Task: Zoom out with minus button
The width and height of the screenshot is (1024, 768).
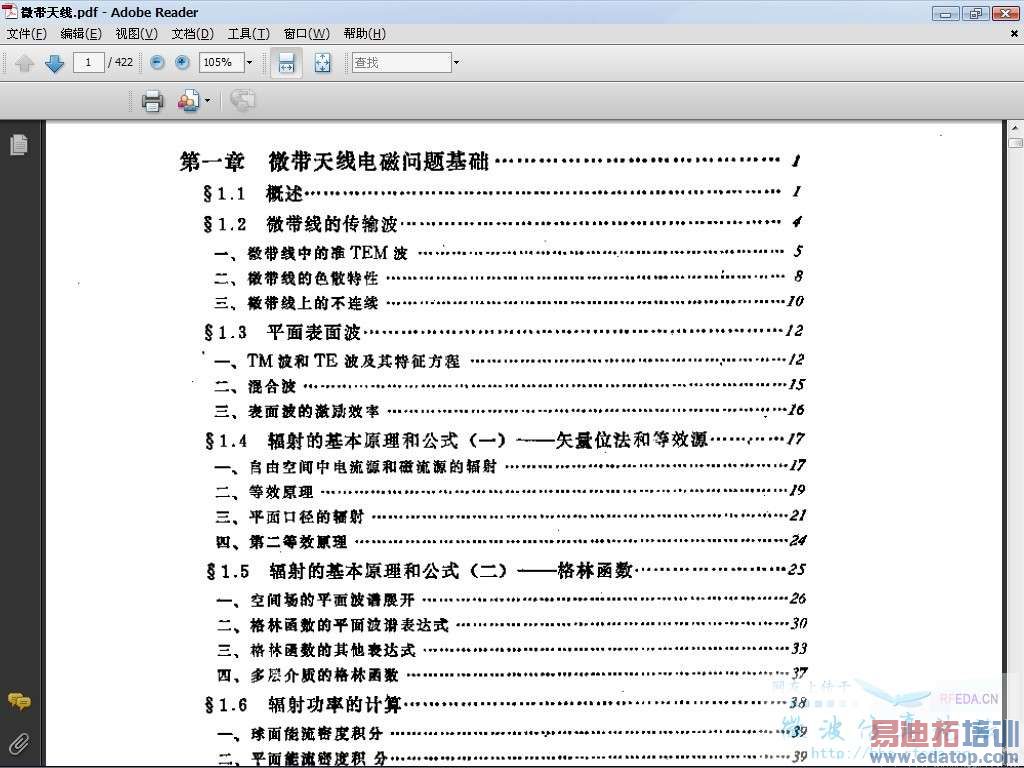Action: click(157, 62)
